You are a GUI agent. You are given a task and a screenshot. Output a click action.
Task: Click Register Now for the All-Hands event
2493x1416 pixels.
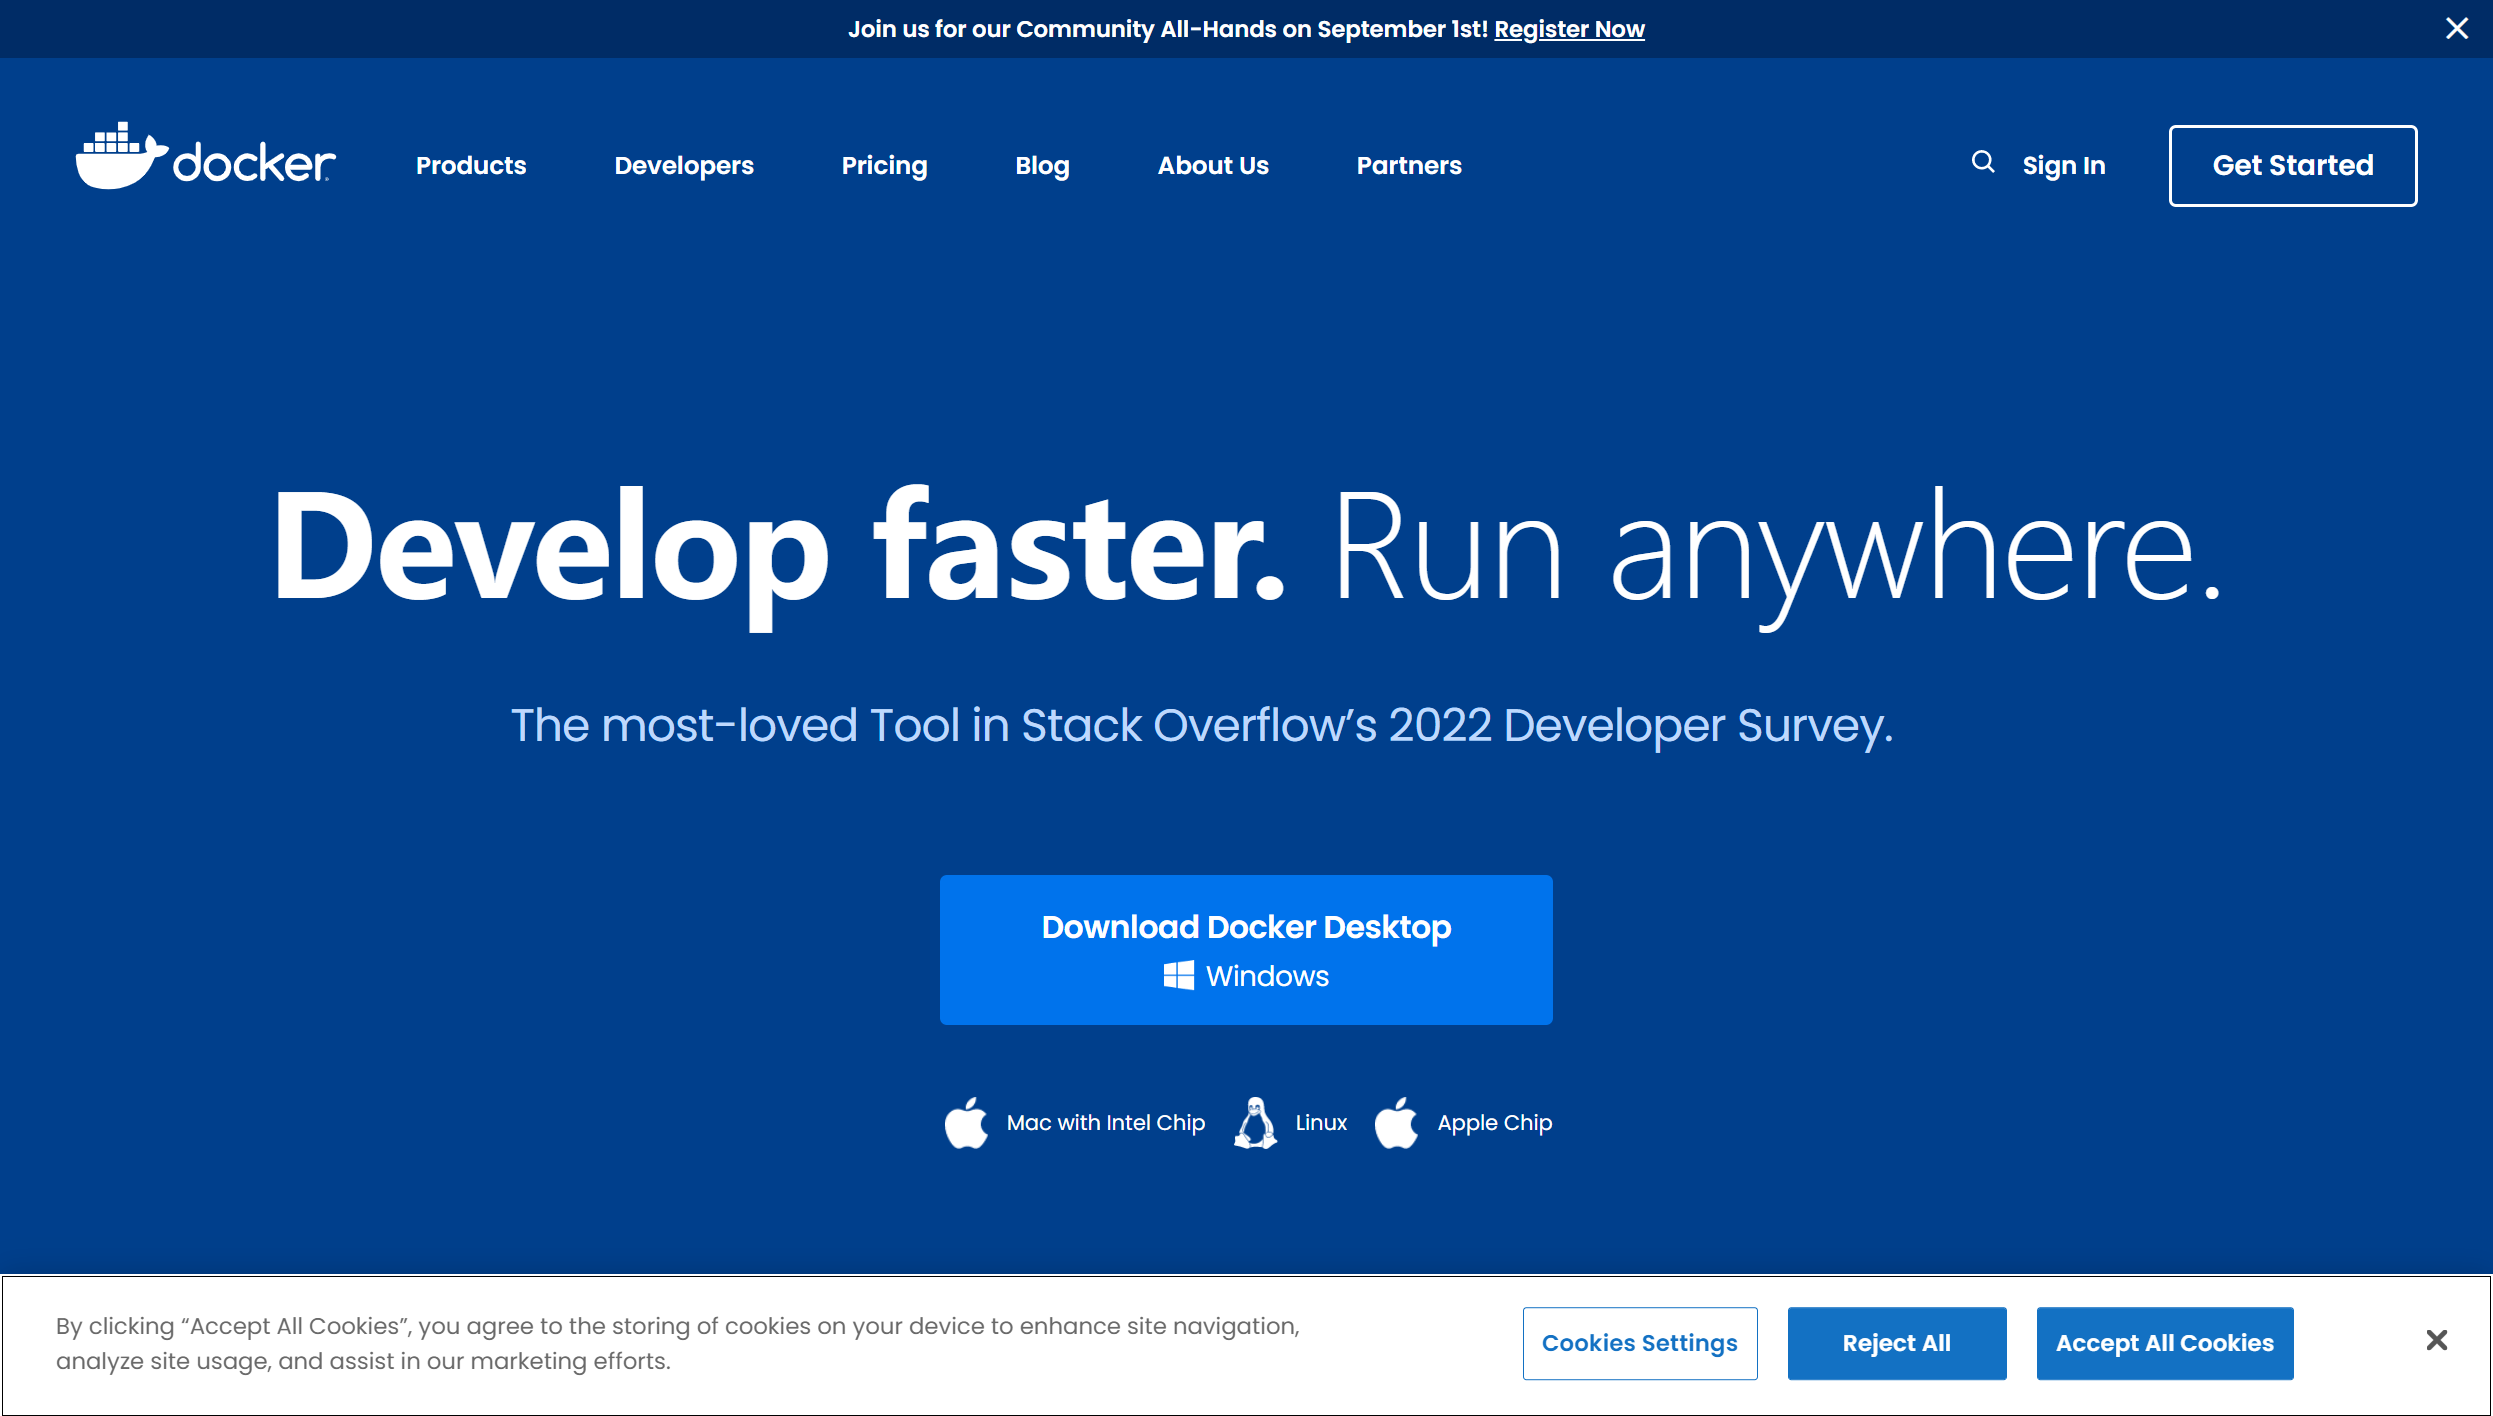[x=1568, y=29]
